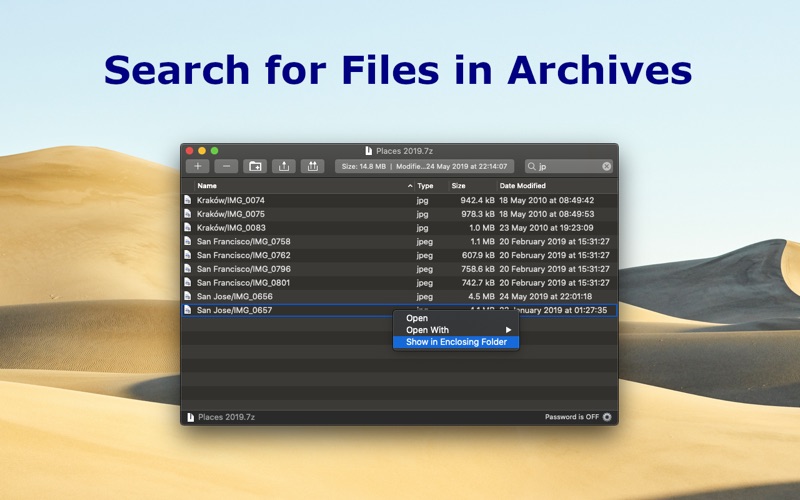This screenshot has height=500, width=800.
Task: Choose Open from the context menu
Action: [417, 318]
